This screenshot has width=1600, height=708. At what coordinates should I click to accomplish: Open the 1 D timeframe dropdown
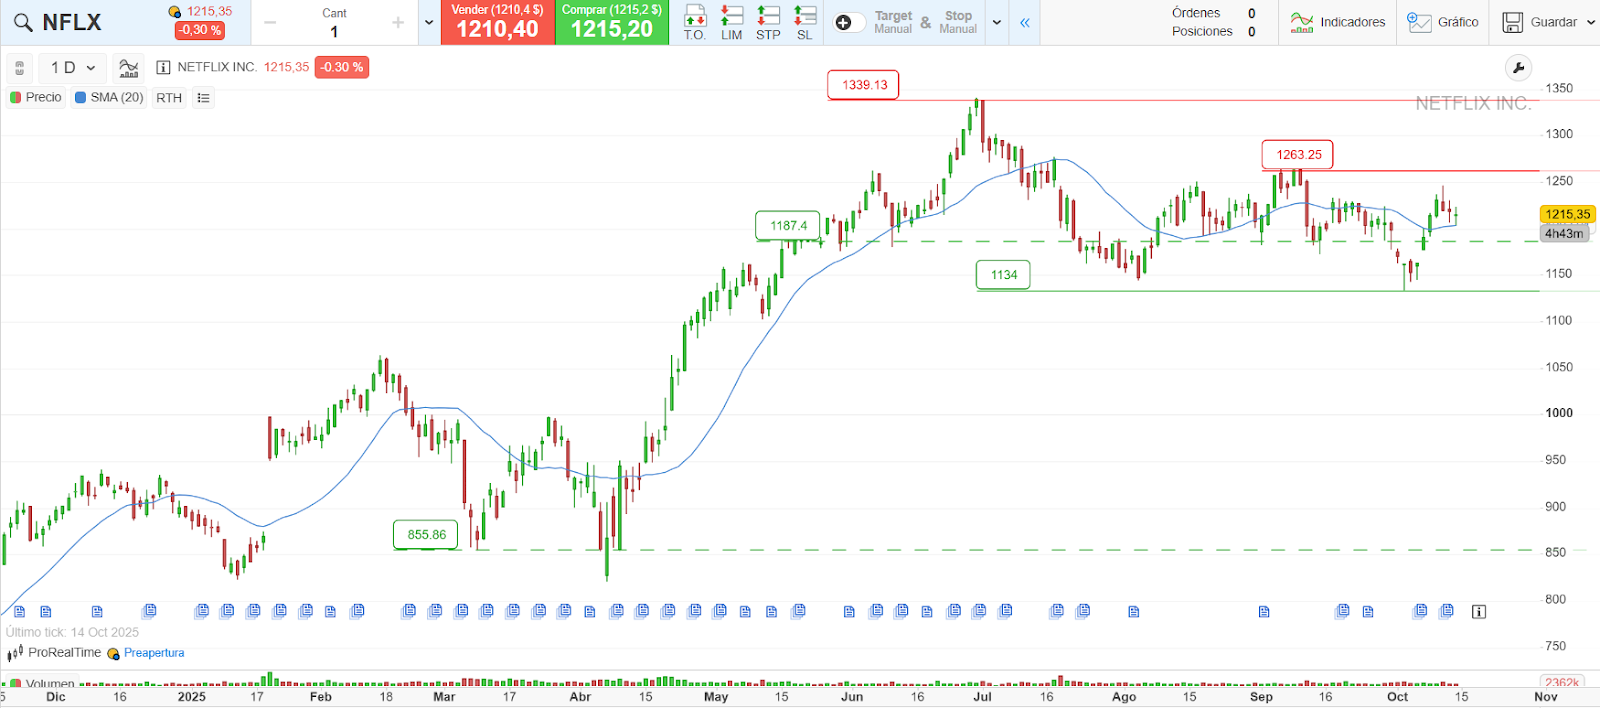[x=73, y=68]
